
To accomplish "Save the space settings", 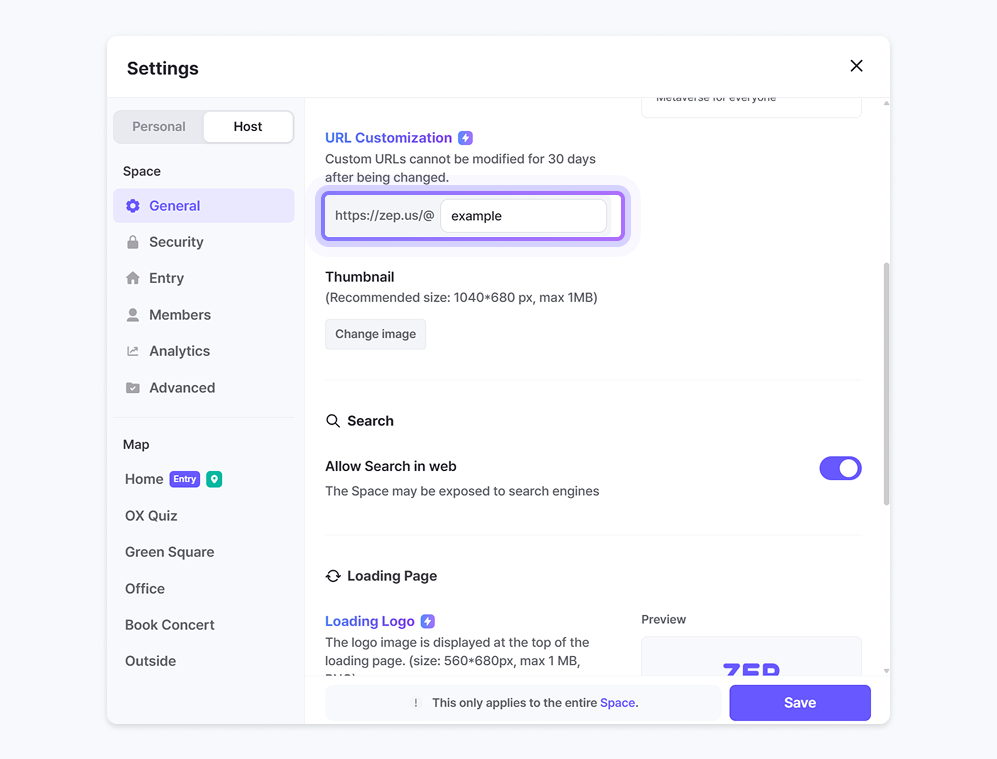I will pos(799,703).
